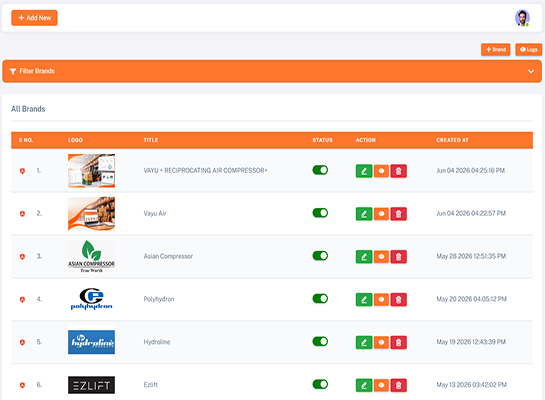This screenshot has height=400, width=545.
Task: Click the + Brand button
Action: pos(496,49)
